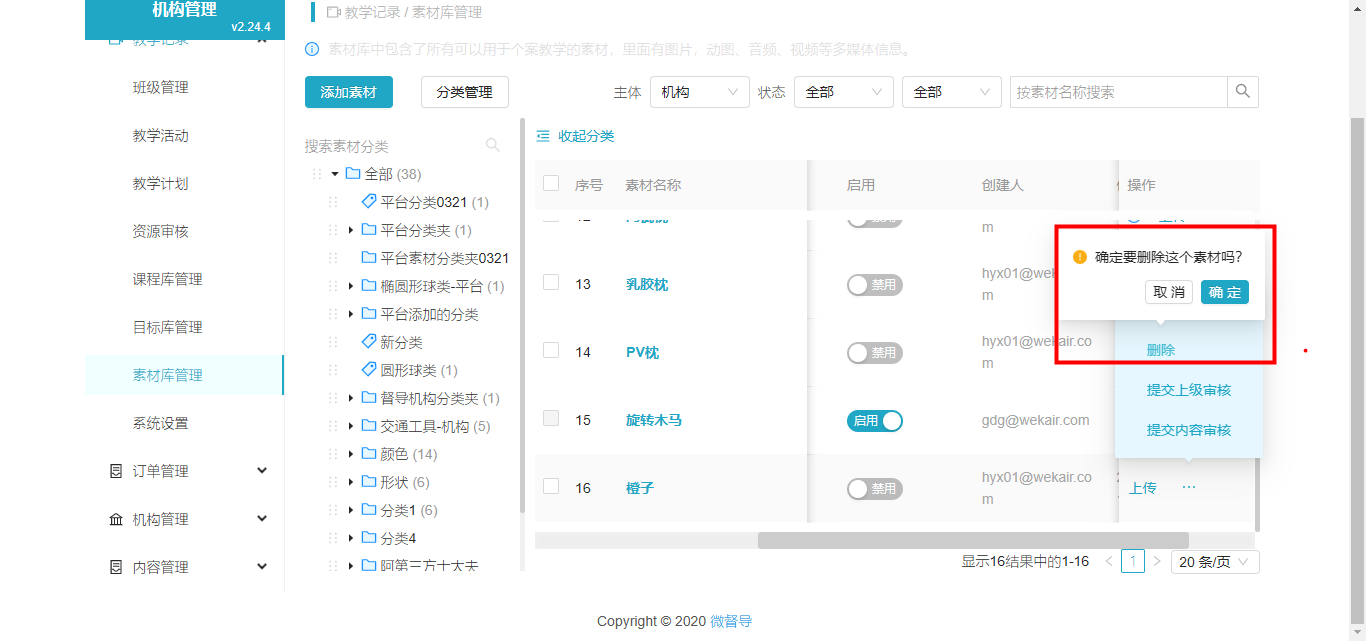
Task: Click the 添加素材 button
Action: point(349,92)
